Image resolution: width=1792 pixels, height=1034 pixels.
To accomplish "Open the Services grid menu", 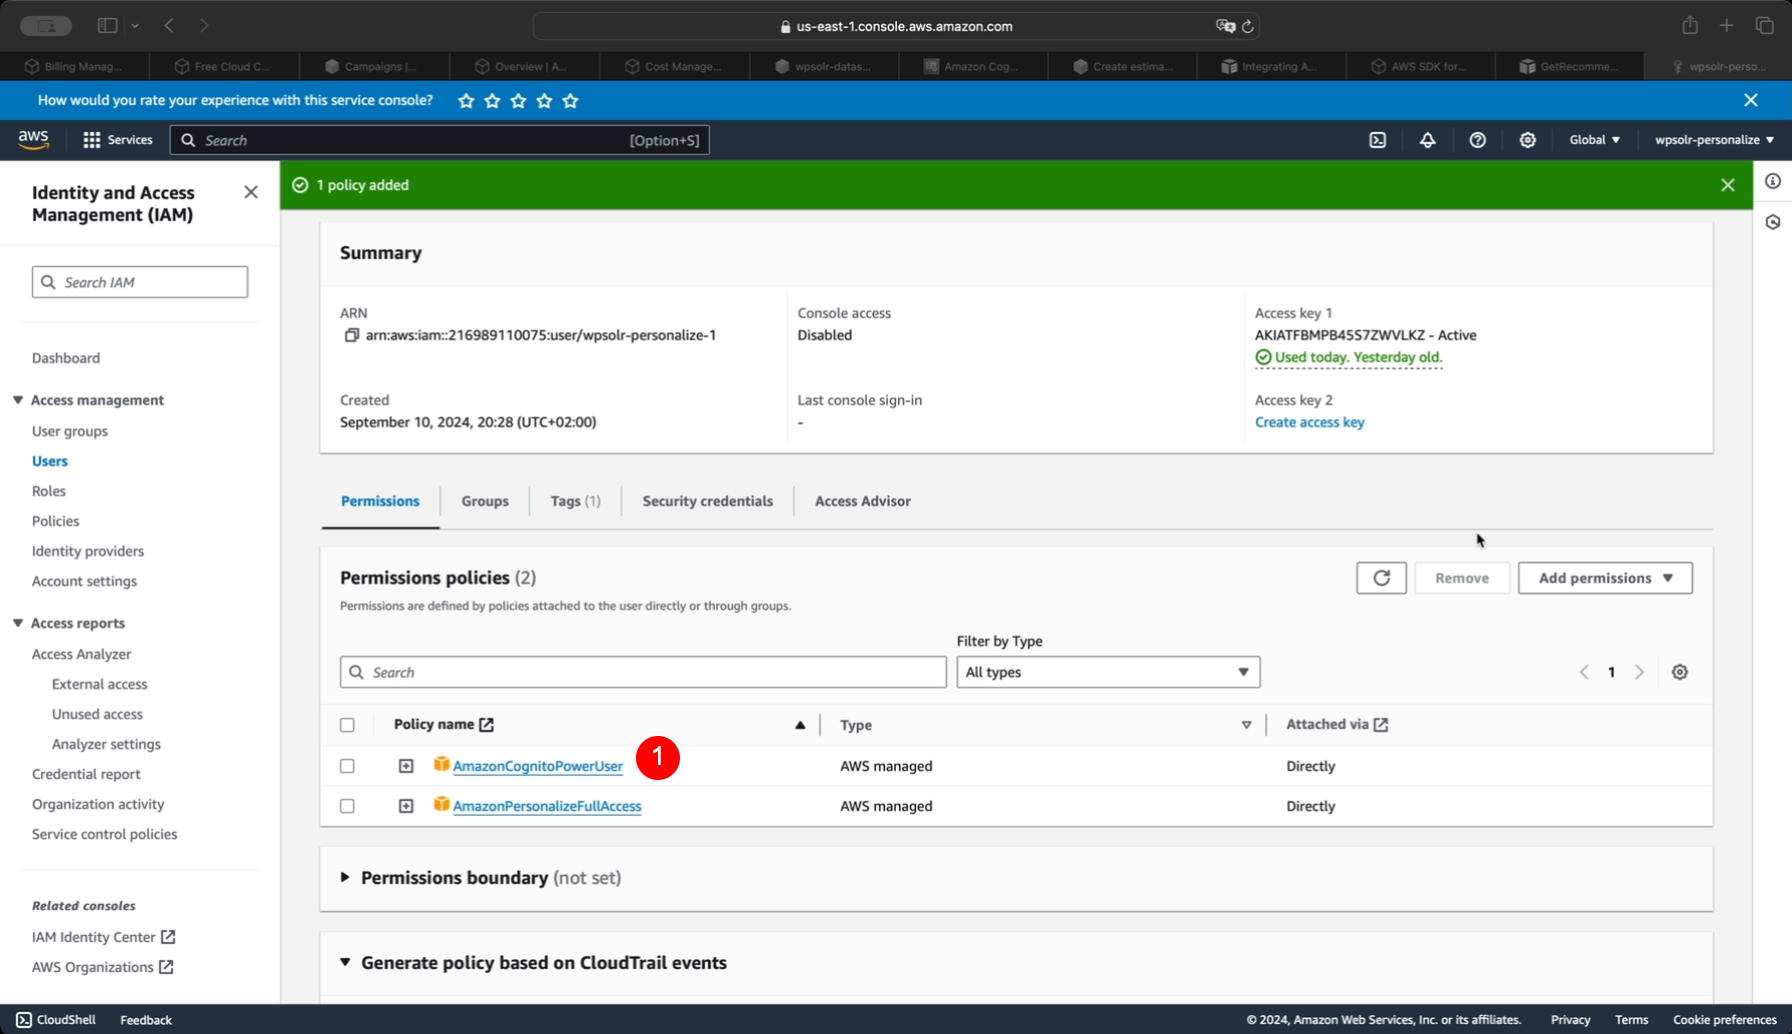I will 118,140.
